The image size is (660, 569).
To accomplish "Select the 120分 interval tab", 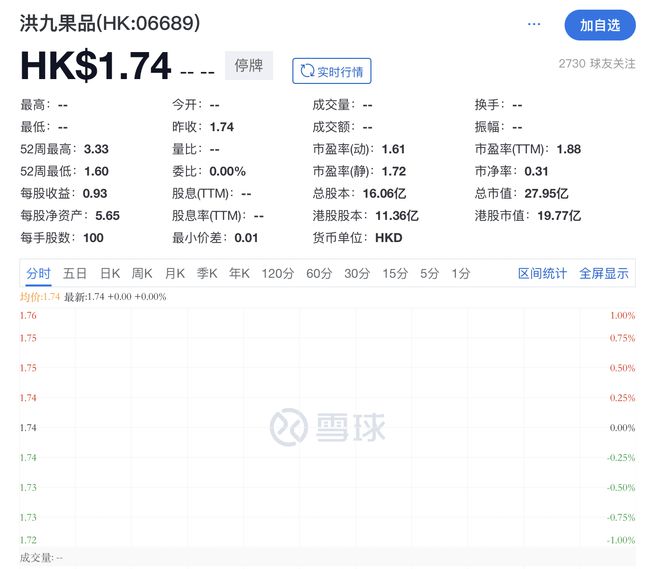I will tap(278, 274).
